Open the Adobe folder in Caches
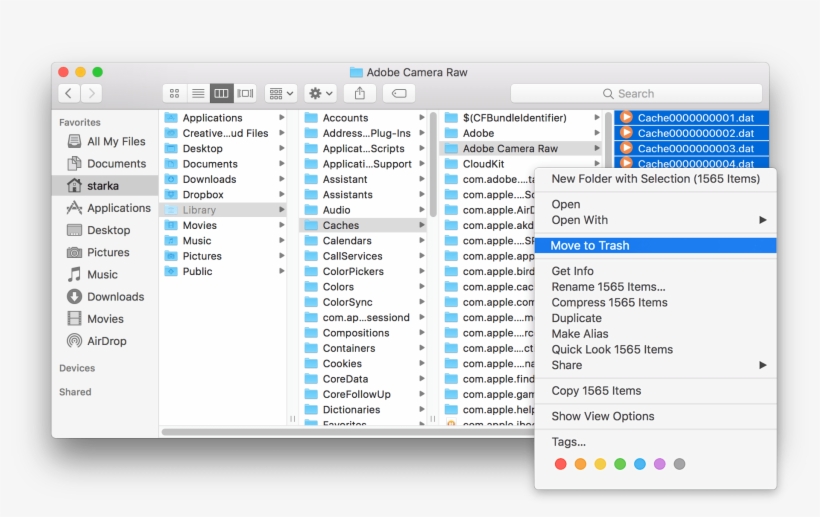820x517 pixels. point(522,133)
